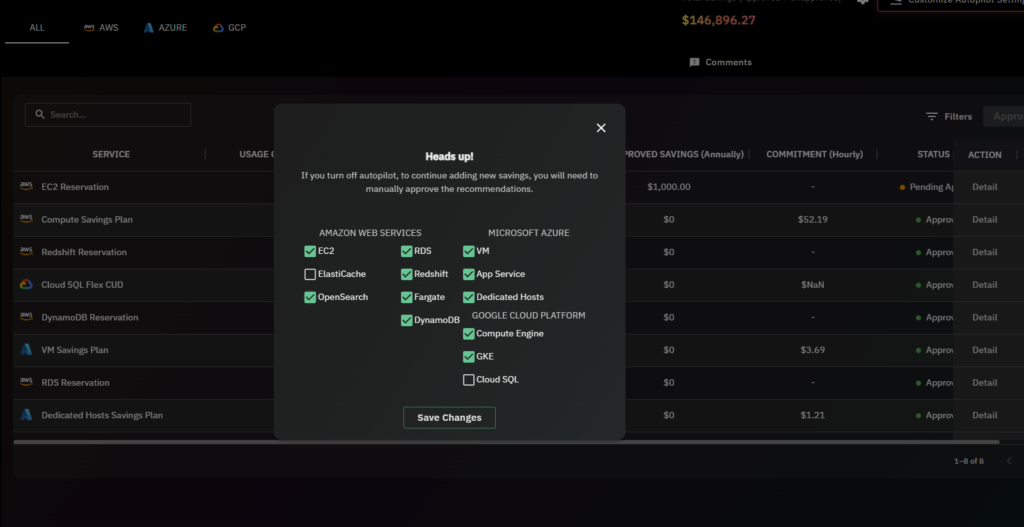Image resolution: width=1024 pixels, height=527 pixels.
Task: Toggle the Redshift checkbox
Action: pos(407,274)
